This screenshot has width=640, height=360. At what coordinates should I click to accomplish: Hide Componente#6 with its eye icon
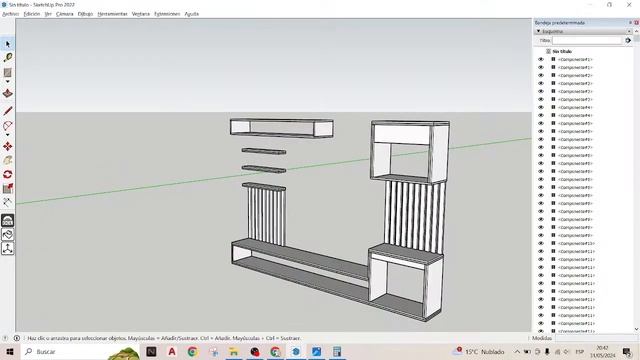click(x=541, y=140)
